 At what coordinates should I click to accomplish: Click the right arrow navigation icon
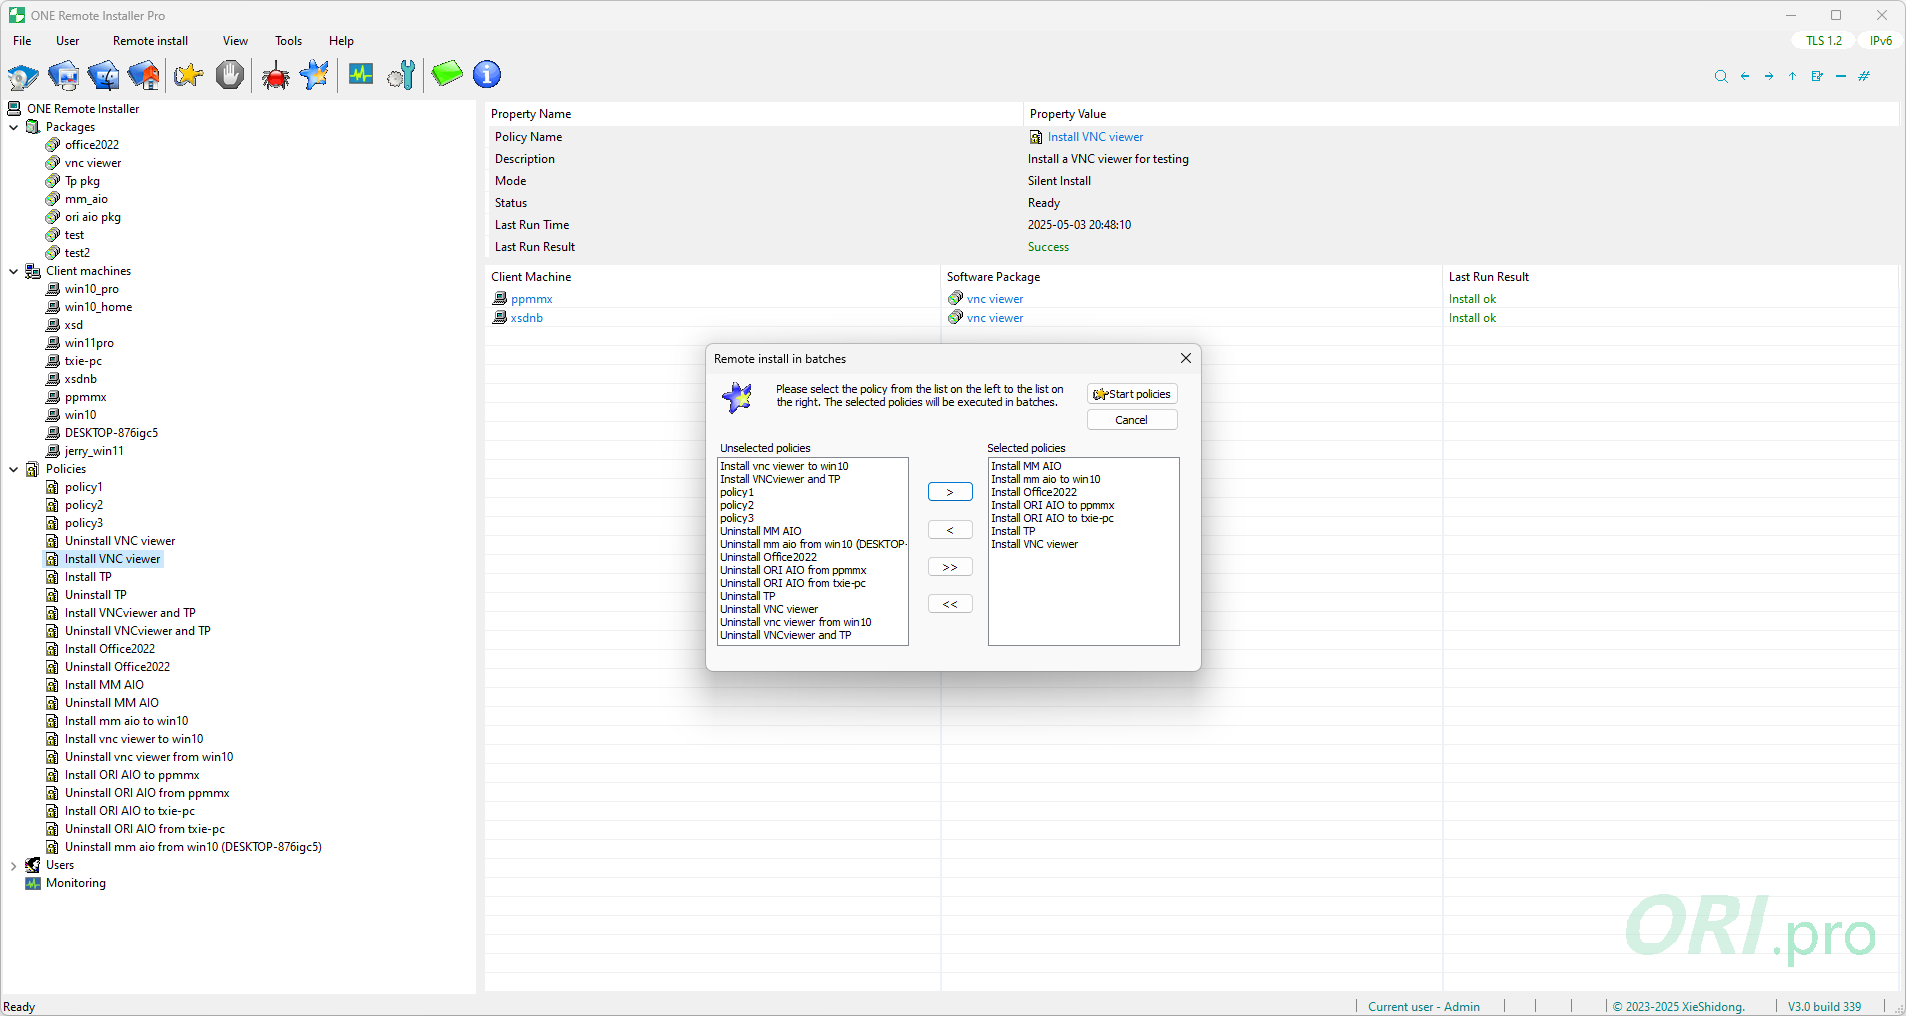click(x=1769, y=76)
